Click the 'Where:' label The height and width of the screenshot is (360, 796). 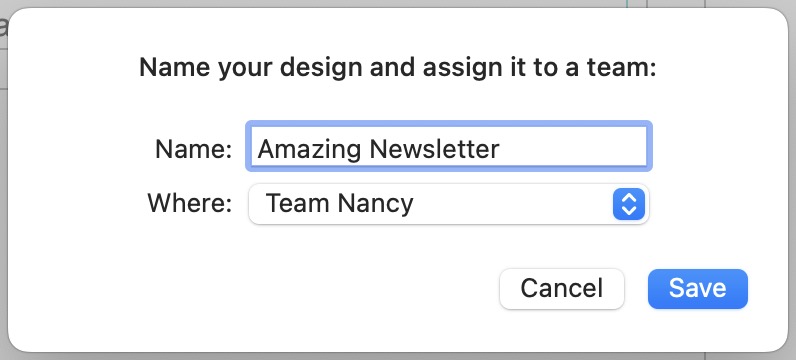pyautogui.click(x=190, y=204)
